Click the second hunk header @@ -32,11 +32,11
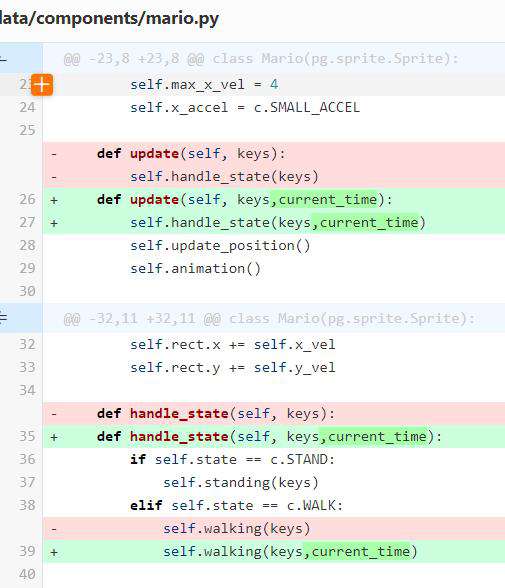Screen dimensions: 505x588 click(x=269, y=319)
